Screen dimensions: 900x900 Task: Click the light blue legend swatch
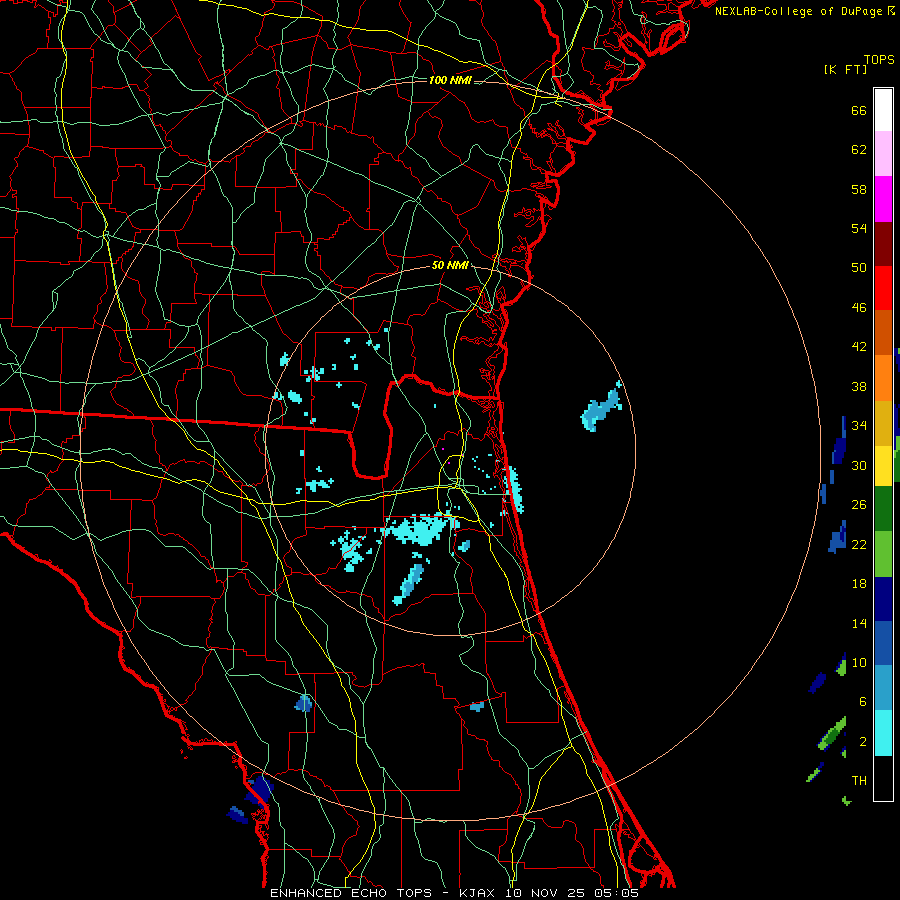[x=883, y=688]
